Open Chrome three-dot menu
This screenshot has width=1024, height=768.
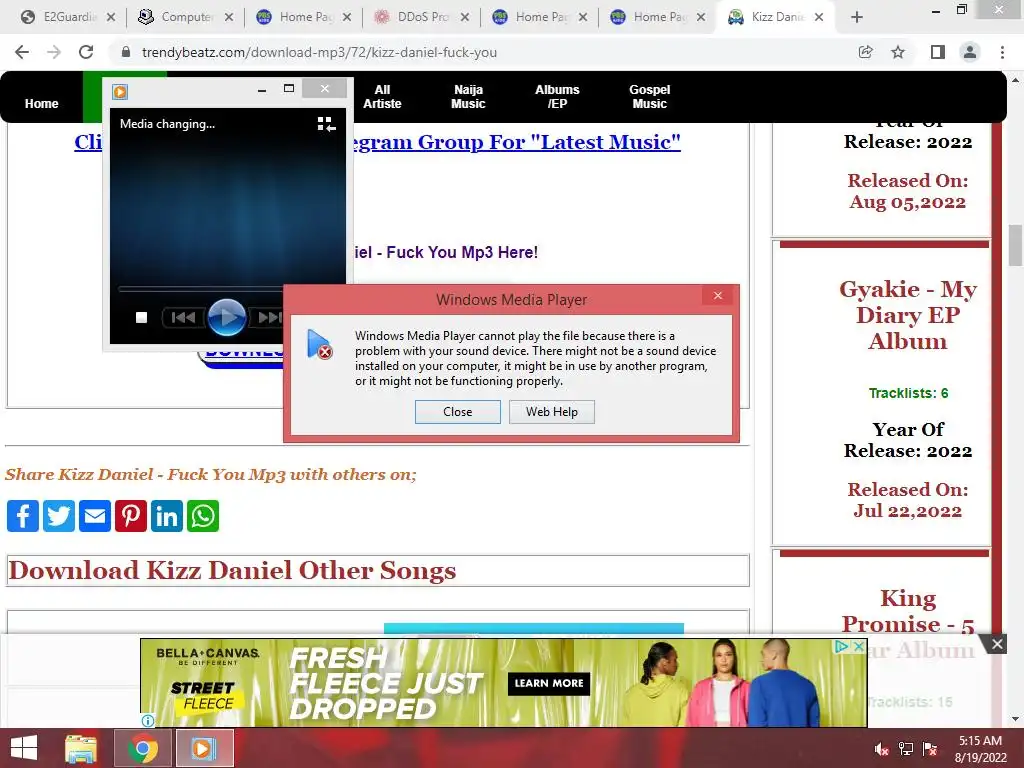pos(1002,52)
